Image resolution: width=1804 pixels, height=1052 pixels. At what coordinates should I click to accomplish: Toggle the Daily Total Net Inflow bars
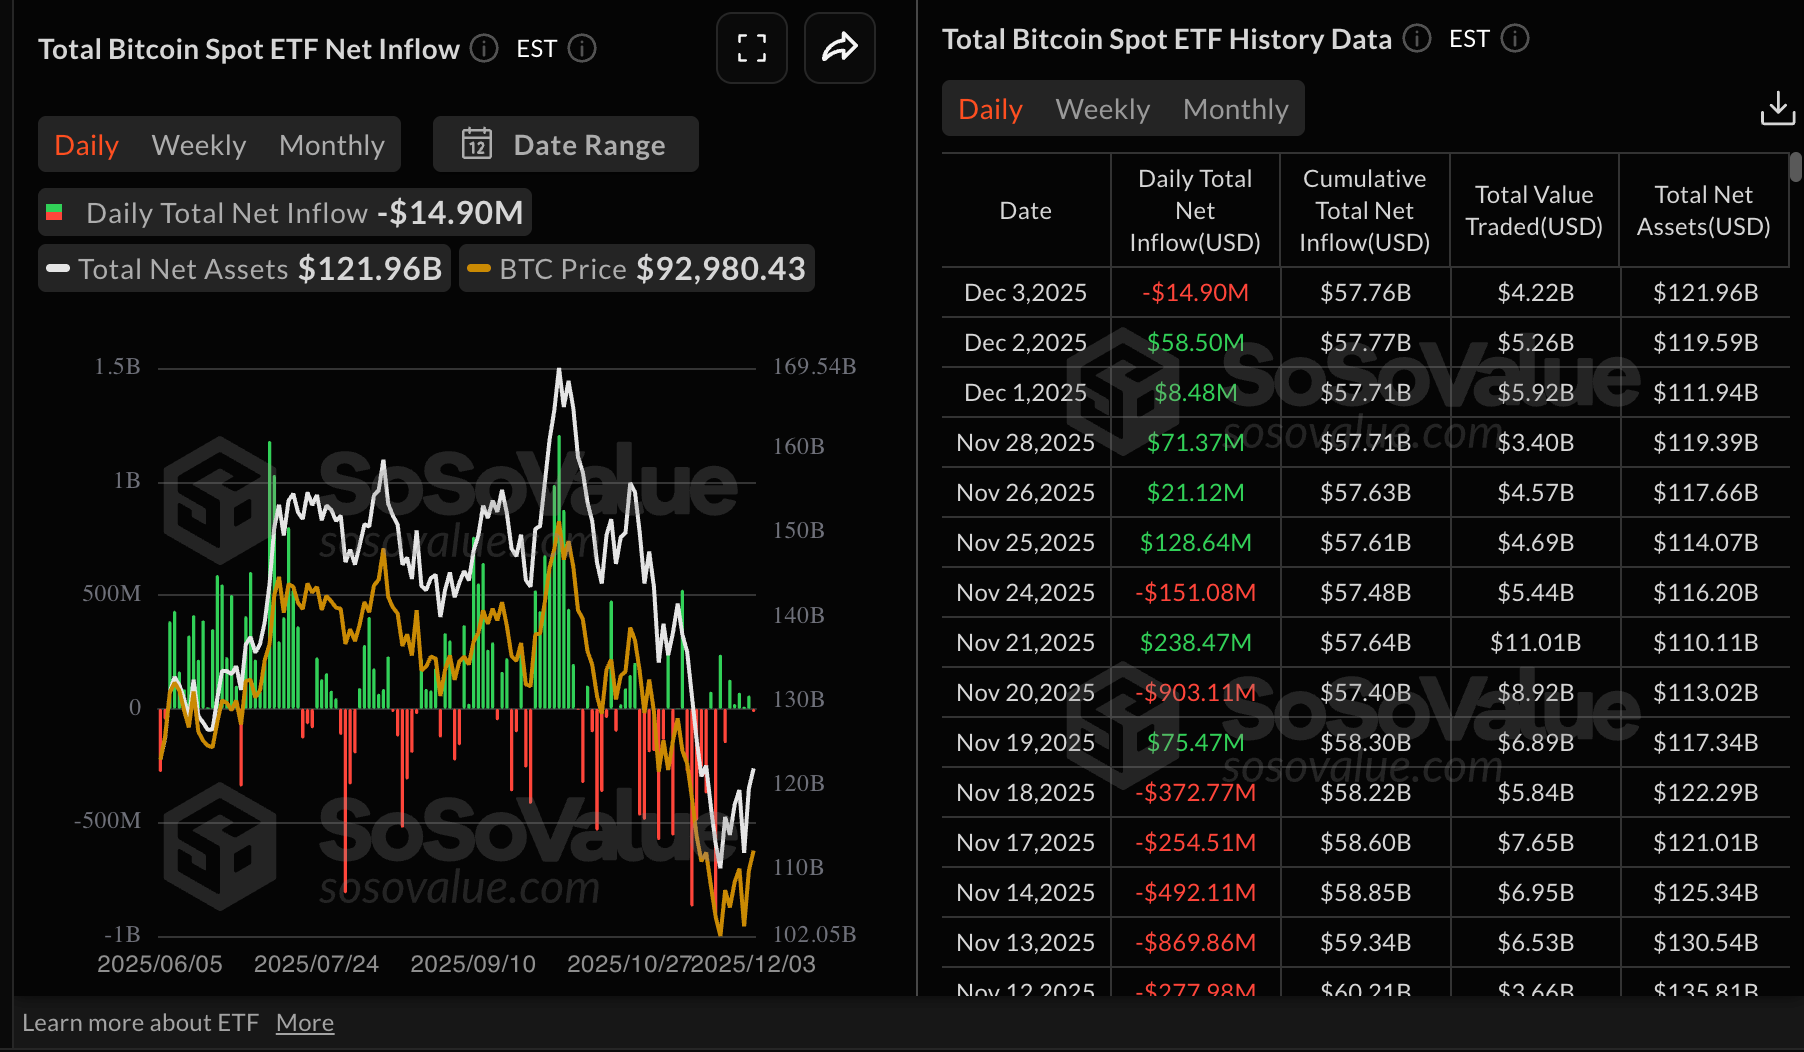284,212
